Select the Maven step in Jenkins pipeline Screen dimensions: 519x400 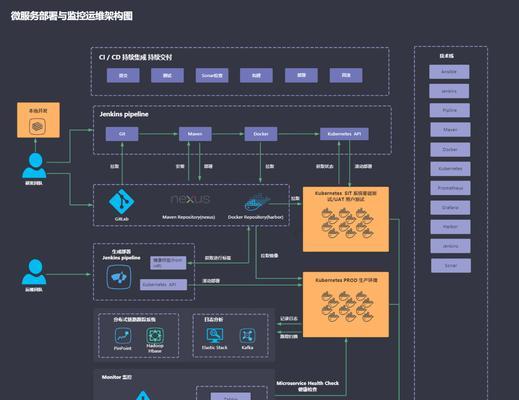coord(195,134)
